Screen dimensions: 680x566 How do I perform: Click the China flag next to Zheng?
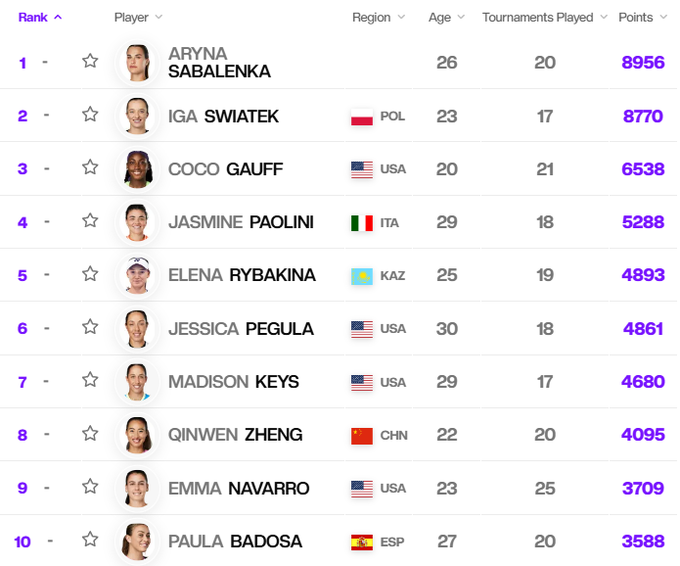(361, 435)
